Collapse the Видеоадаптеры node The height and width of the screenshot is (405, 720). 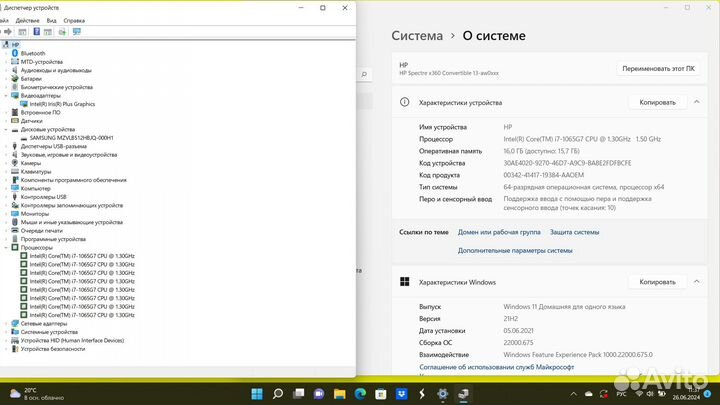[6, 96]
